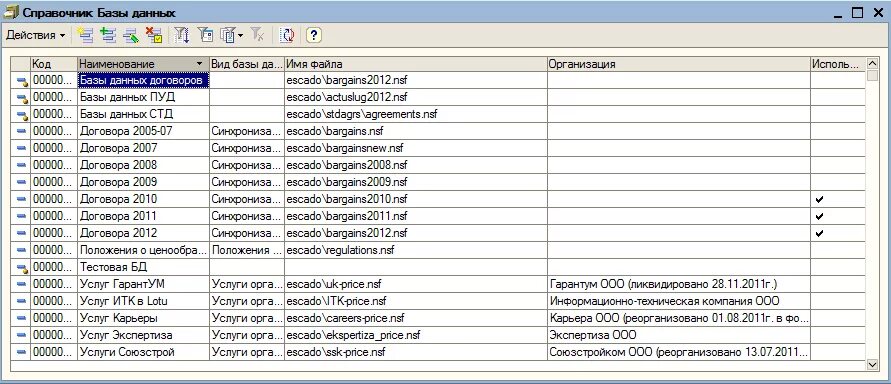Click the Filter history icon

(x=228, y=35)
